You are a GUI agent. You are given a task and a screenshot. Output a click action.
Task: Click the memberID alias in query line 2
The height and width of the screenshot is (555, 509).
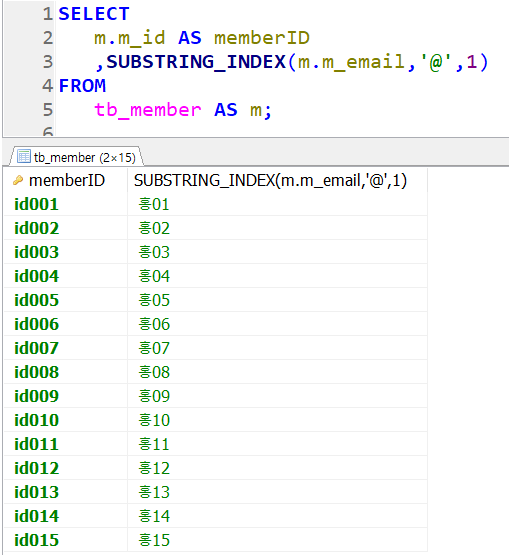262,38
